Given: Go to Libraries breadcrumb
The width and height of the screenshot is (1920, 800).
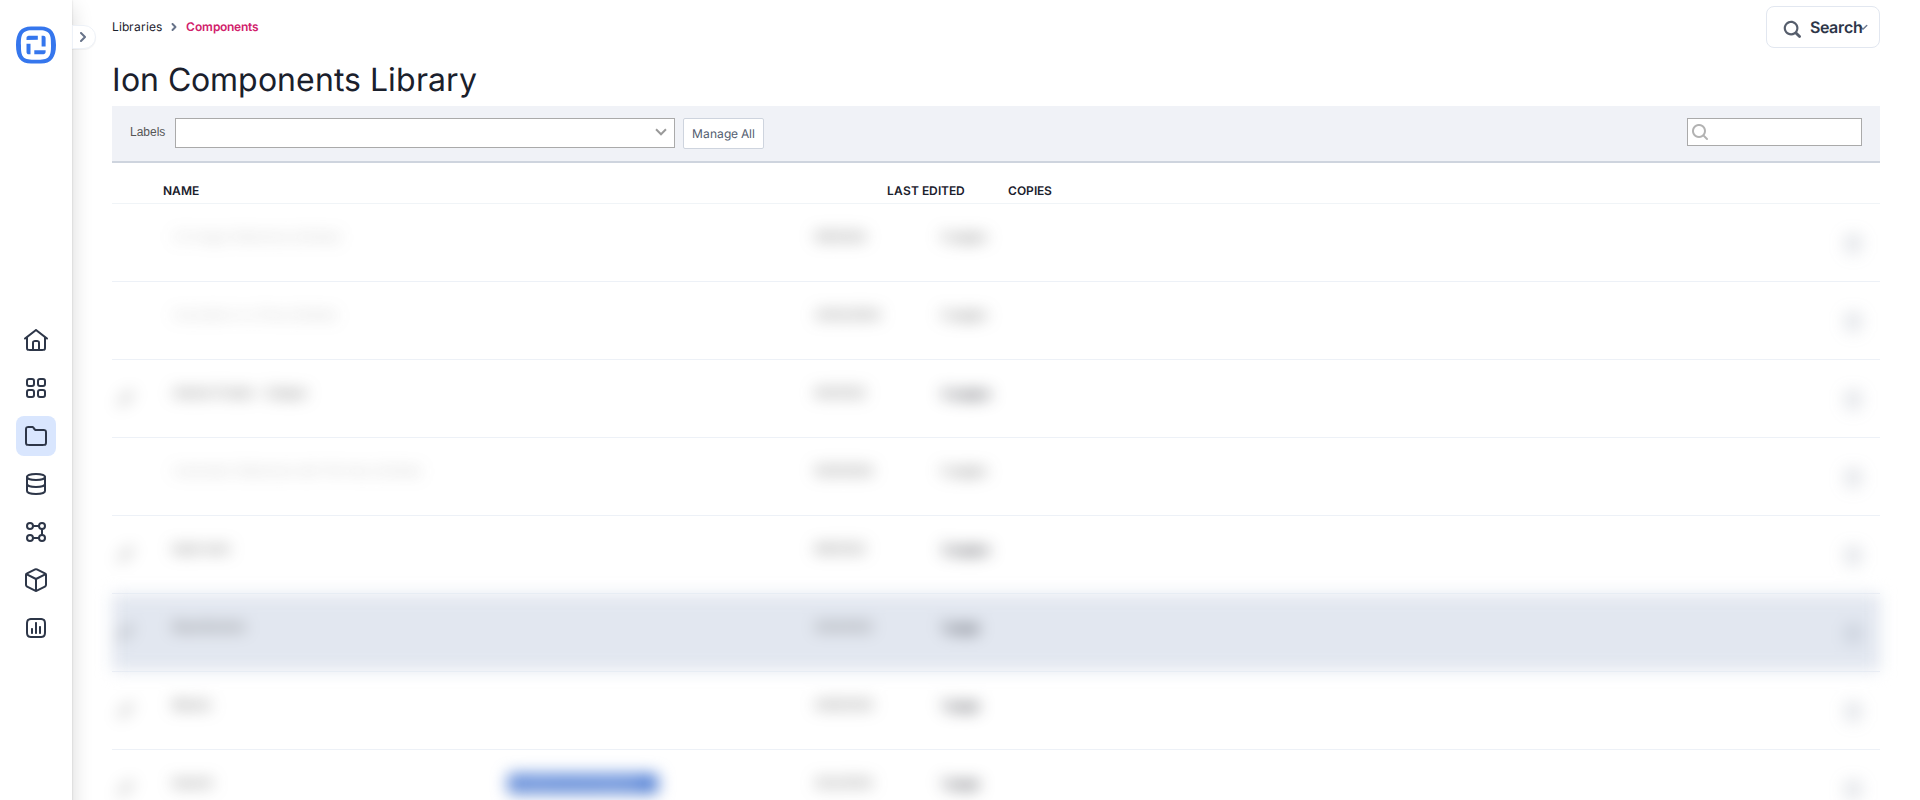Looking at the screenshot, I should point(137,27).
